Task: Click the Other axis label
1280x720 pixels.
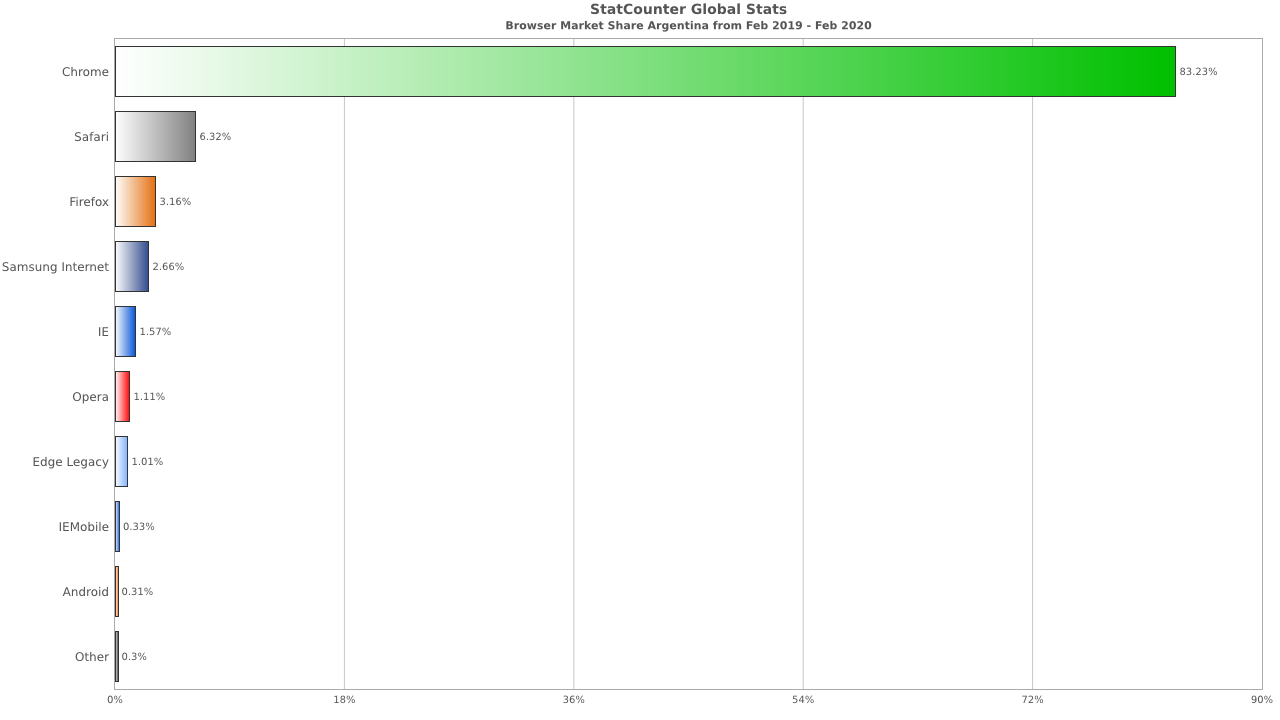Action: pyautogui.click(x=92, y=657)
